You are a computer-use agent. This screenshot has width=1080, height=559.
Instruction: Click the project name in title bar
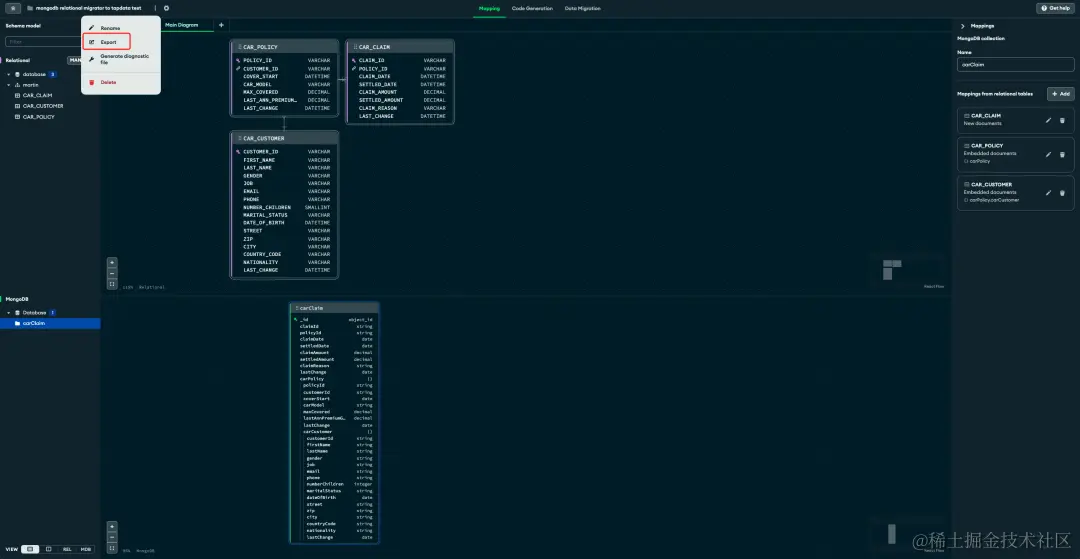click(x=88, y=8)
